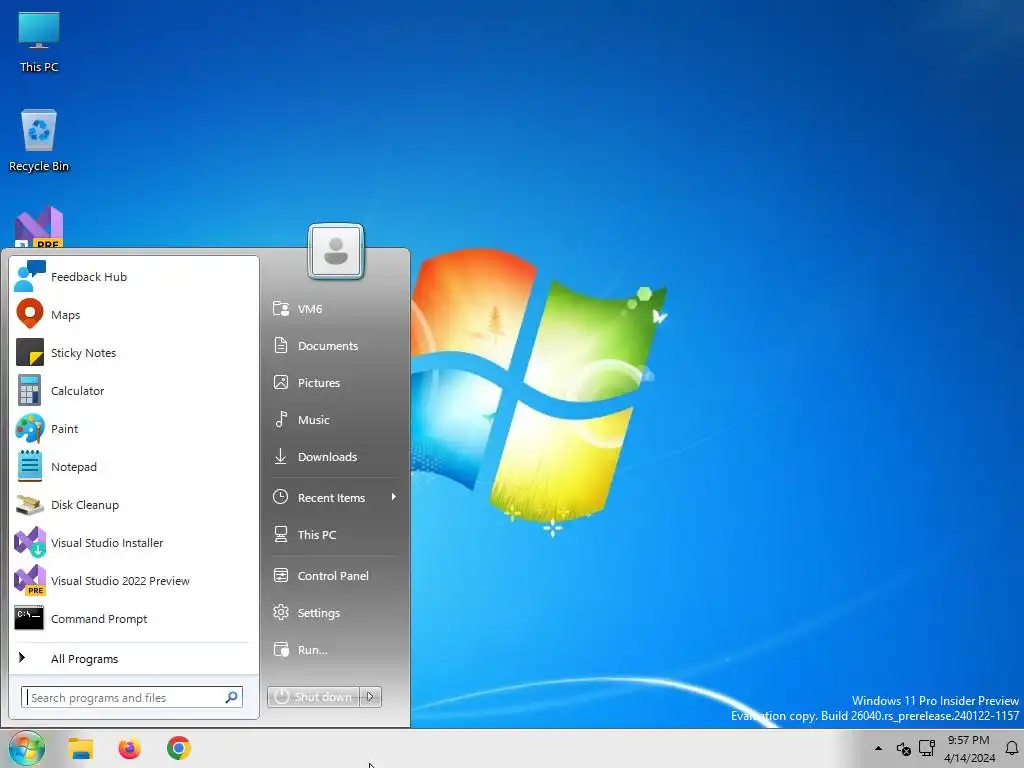Open Music from the Start menu

[335, 419]
